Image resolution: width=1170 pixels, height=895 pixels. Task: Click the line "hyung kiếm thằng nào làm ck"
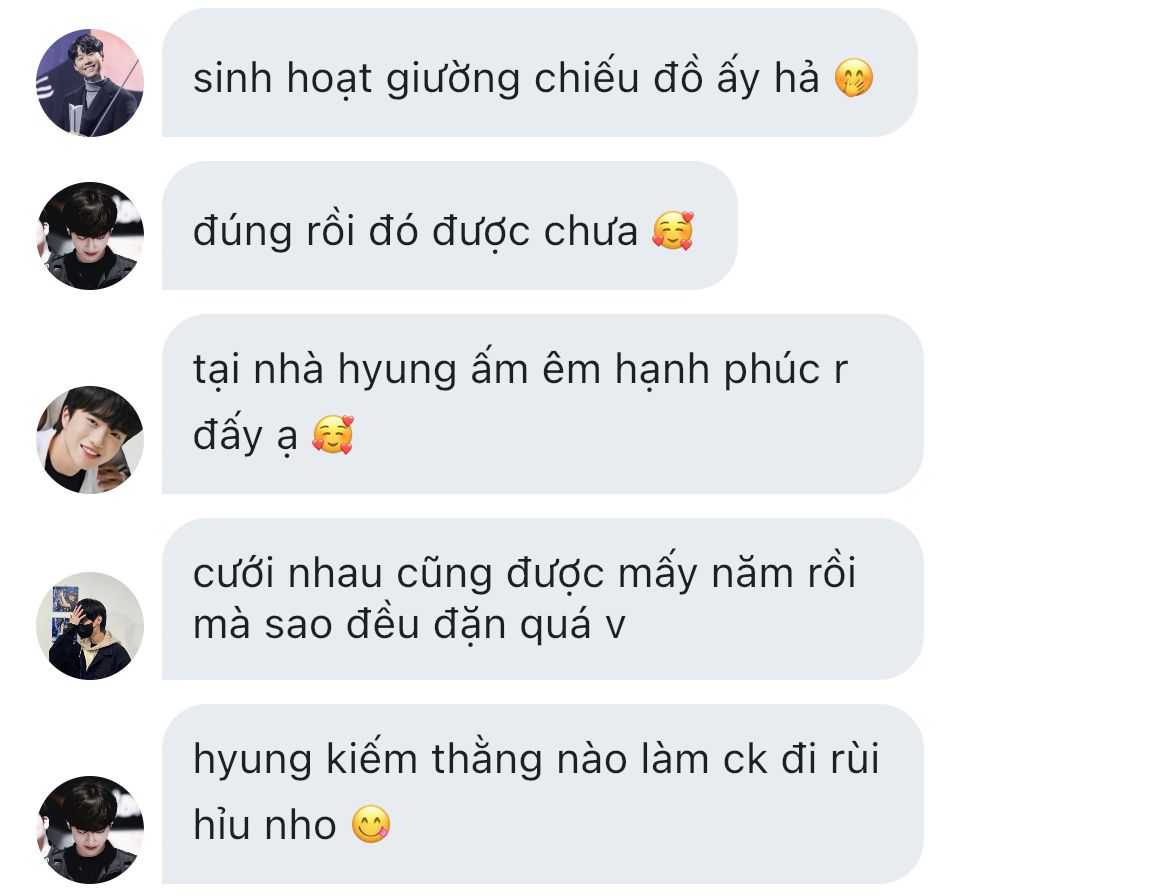click(536, 760)
